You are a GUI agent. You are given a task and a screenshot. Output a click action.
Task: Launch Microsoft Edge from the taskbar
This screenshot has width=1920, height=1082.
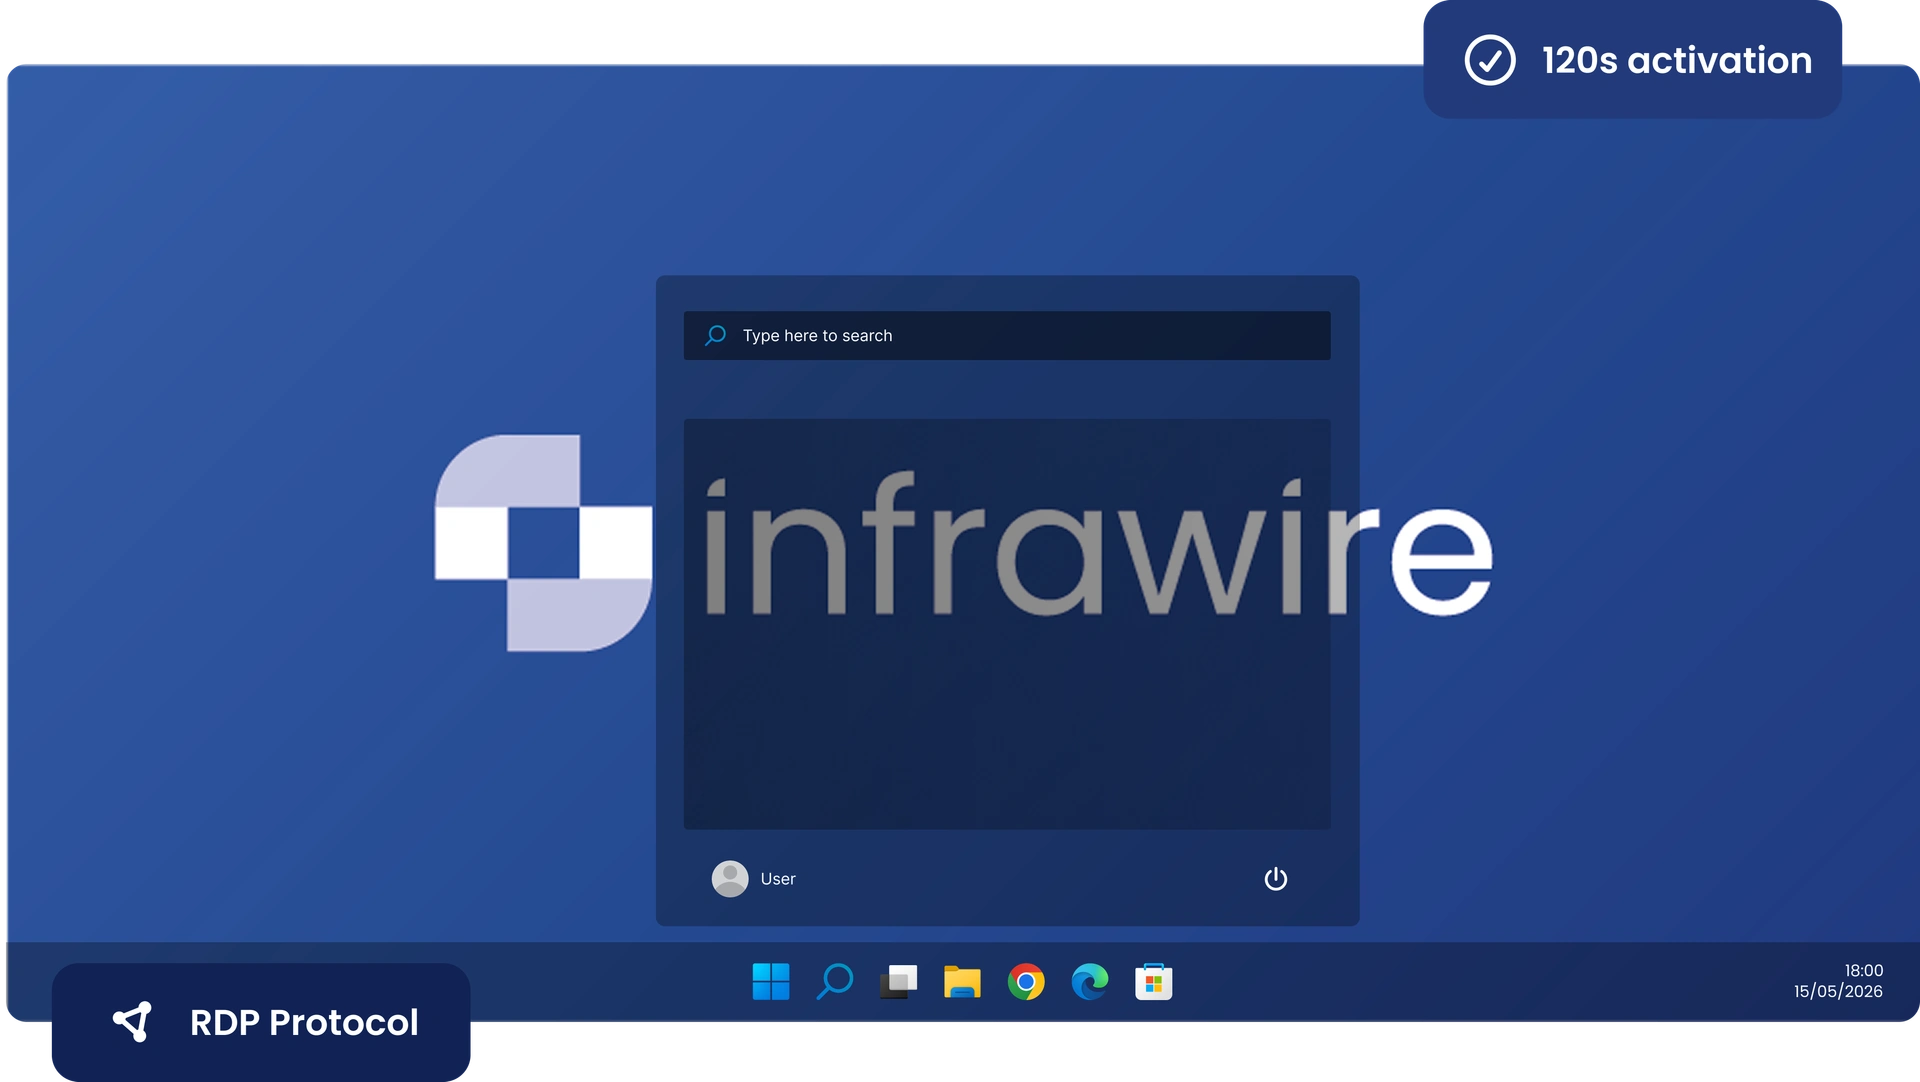(x=1090, y=982)
